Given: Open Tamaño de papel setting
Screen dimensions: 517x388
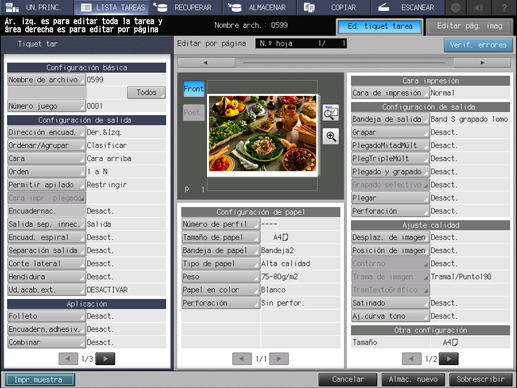Looking at the screenshot, I should click(x=221, y=237).
